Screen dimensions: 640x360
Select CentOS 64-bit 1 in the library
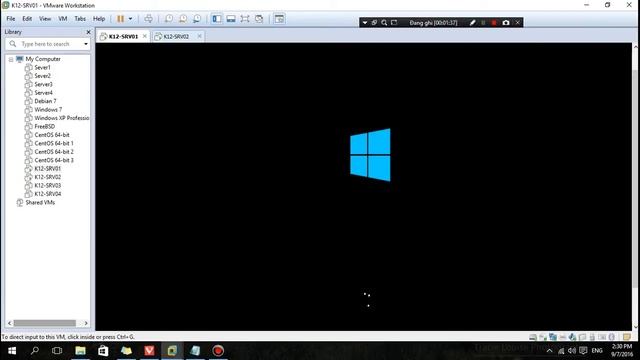(54, 143)
